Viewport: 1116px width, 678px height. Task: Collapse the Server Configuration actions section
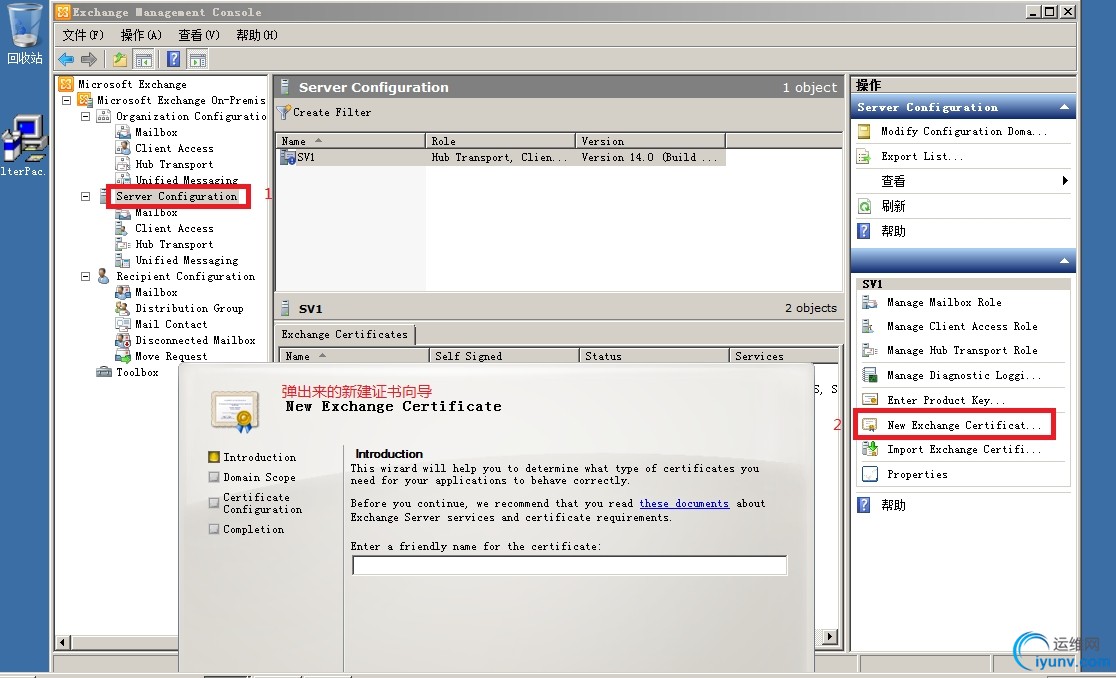click(1064, 107)
